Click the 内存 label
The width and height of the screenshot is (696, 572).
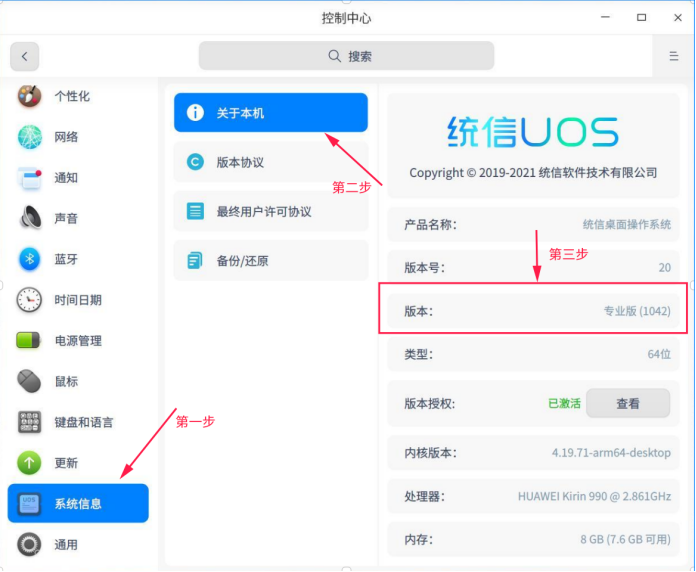[x=418, y=539]
